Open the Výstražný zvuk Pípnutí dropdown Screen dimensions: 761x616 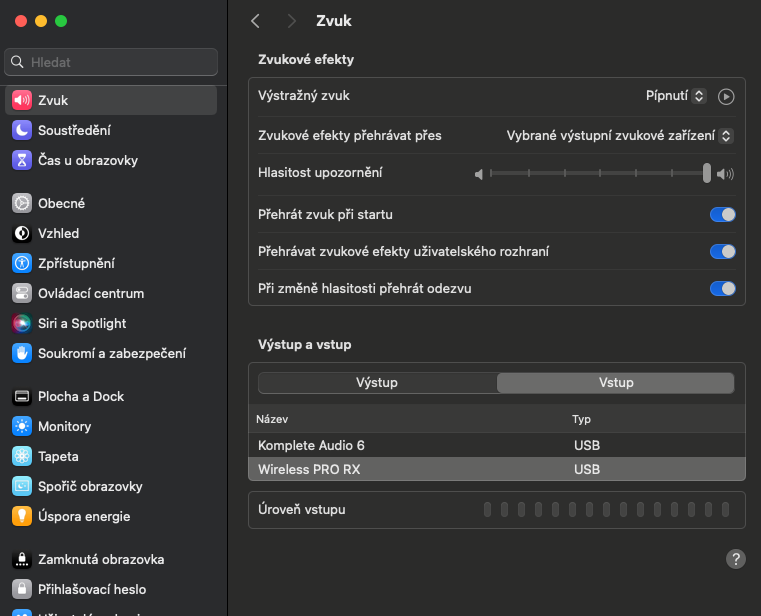click(677, 96)
